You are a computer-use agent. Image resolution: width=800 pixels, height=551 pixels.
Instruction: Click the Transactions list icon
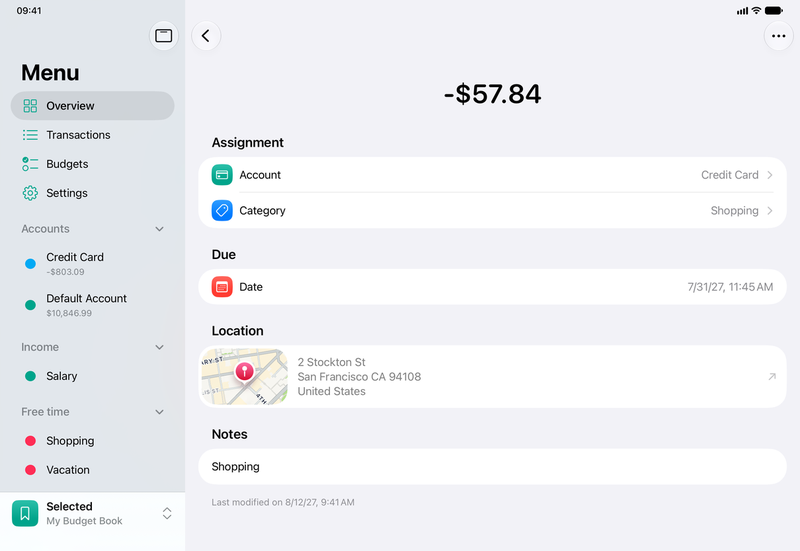[30, 135]
